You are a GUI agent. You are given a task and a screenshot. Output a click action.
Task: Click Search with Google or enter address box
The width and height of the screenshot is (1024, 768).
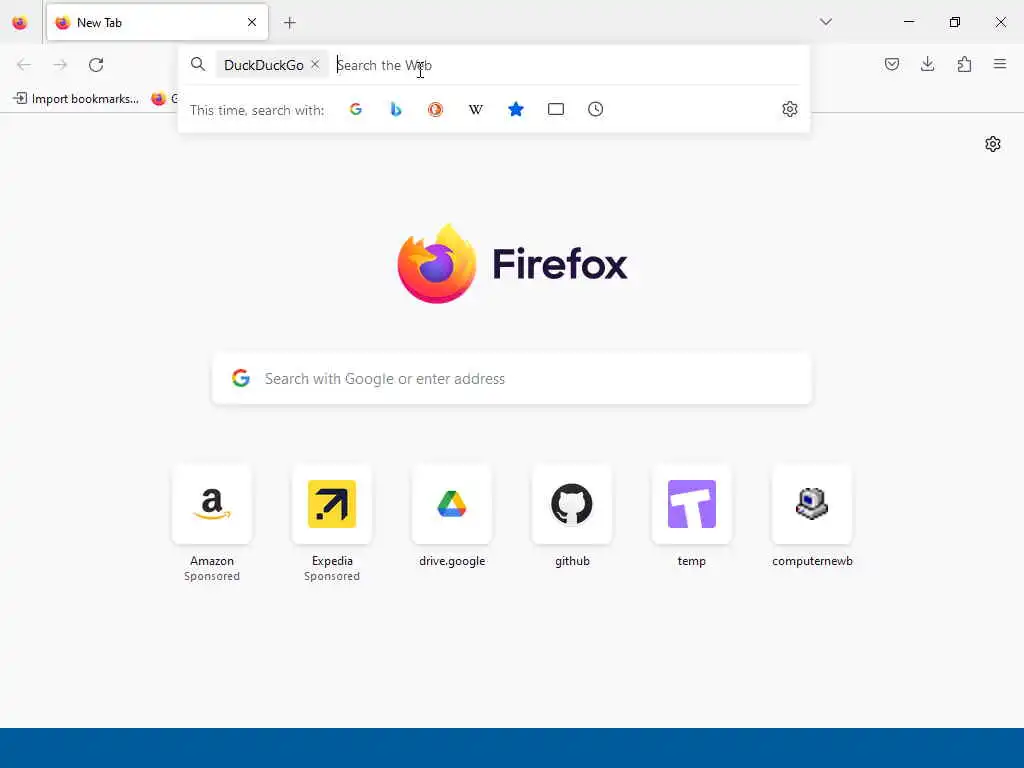[x=512, y=379]
